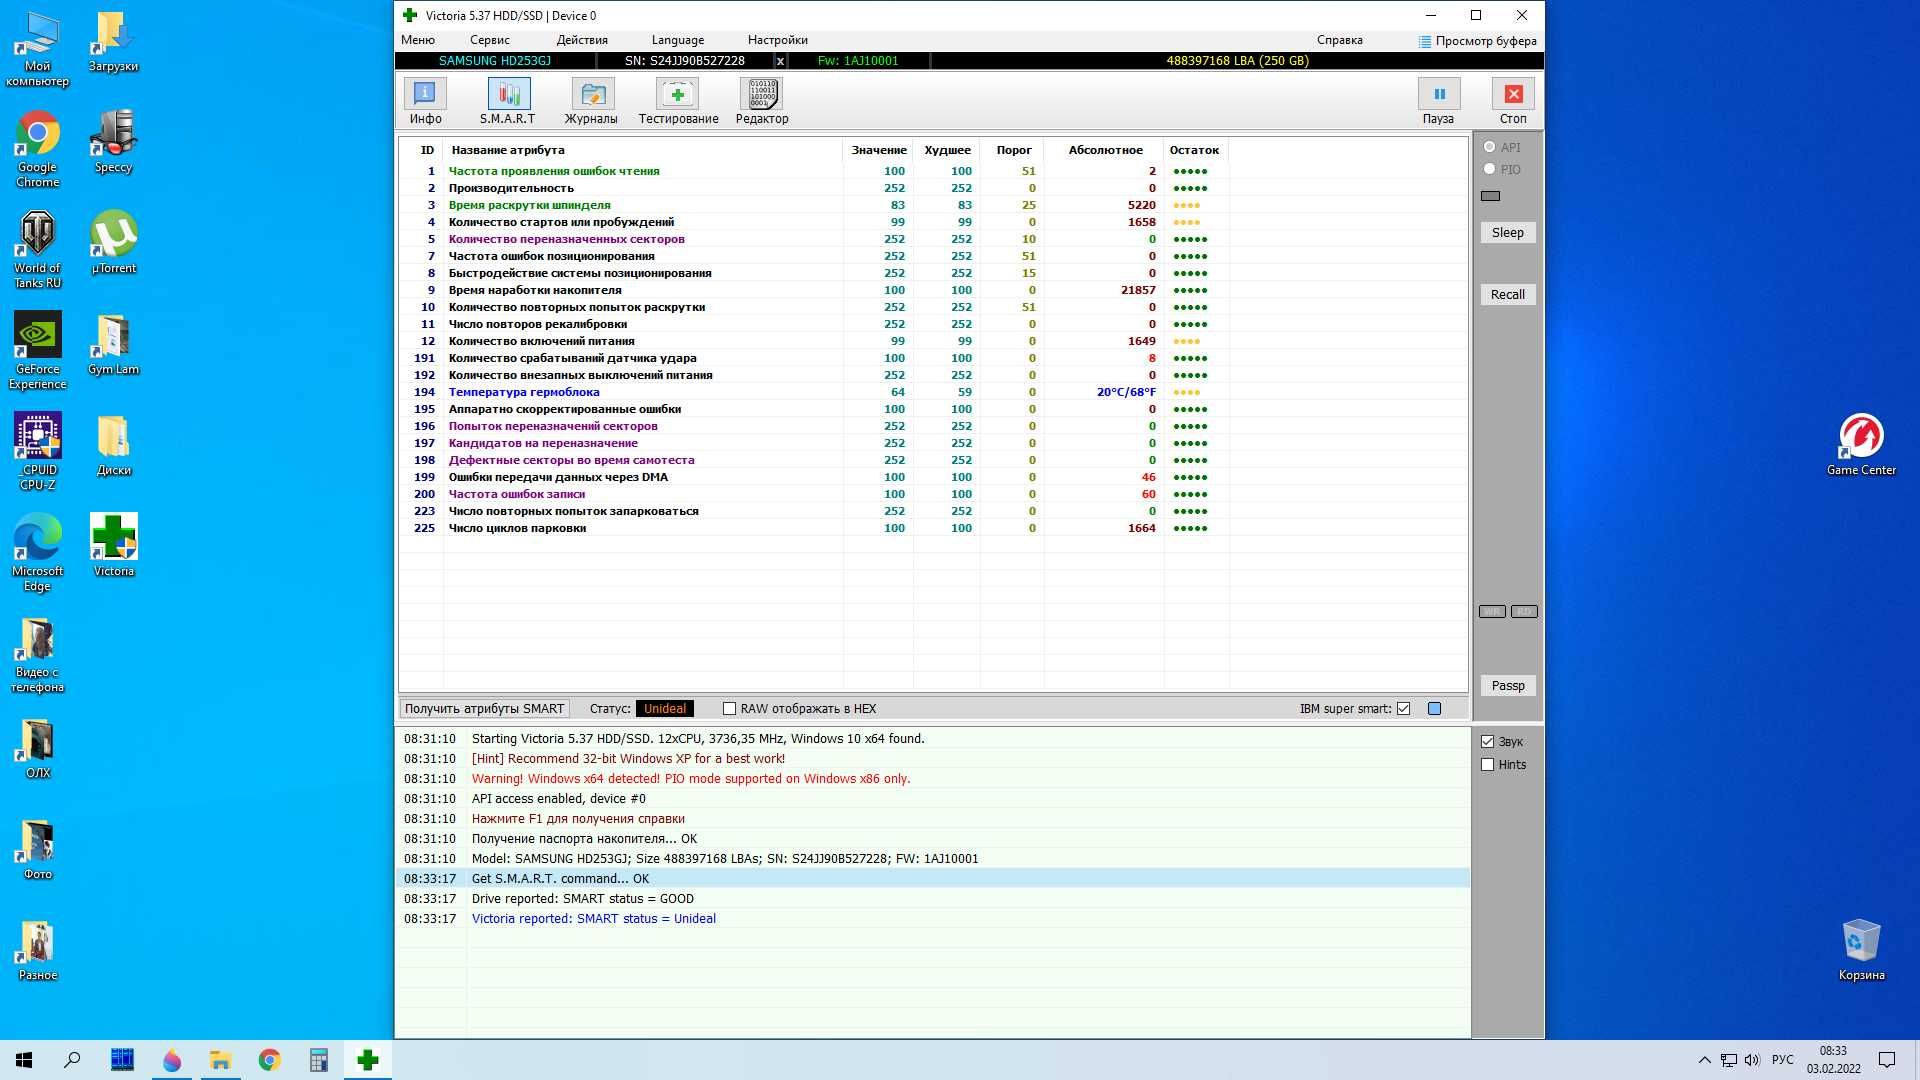The width and height of the screenshot is (1920, 1080).
Task: Open Game Center desktop shortcut
Action: [x=1861, y=445]
